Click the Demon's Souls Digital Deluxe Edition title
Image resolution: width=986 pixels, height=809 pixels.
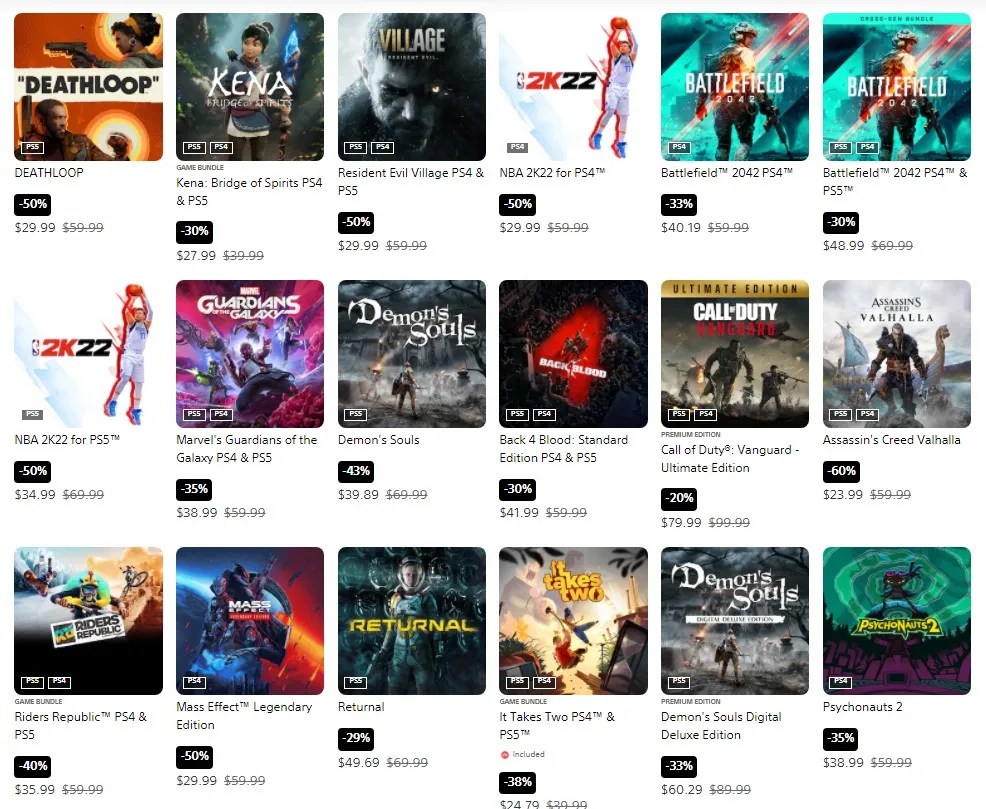pyautogui.click(x=721, y=725)
